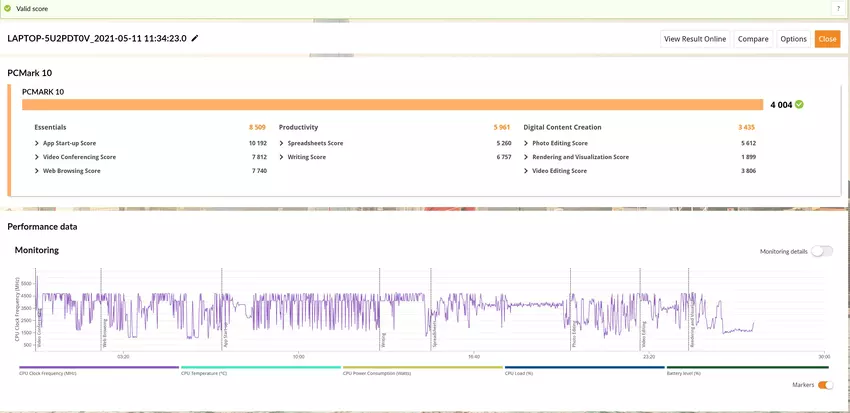This screenshot has height=413, width=850.
Task: Click the pencil icon to rename result
Action: [x=195, y=39]
